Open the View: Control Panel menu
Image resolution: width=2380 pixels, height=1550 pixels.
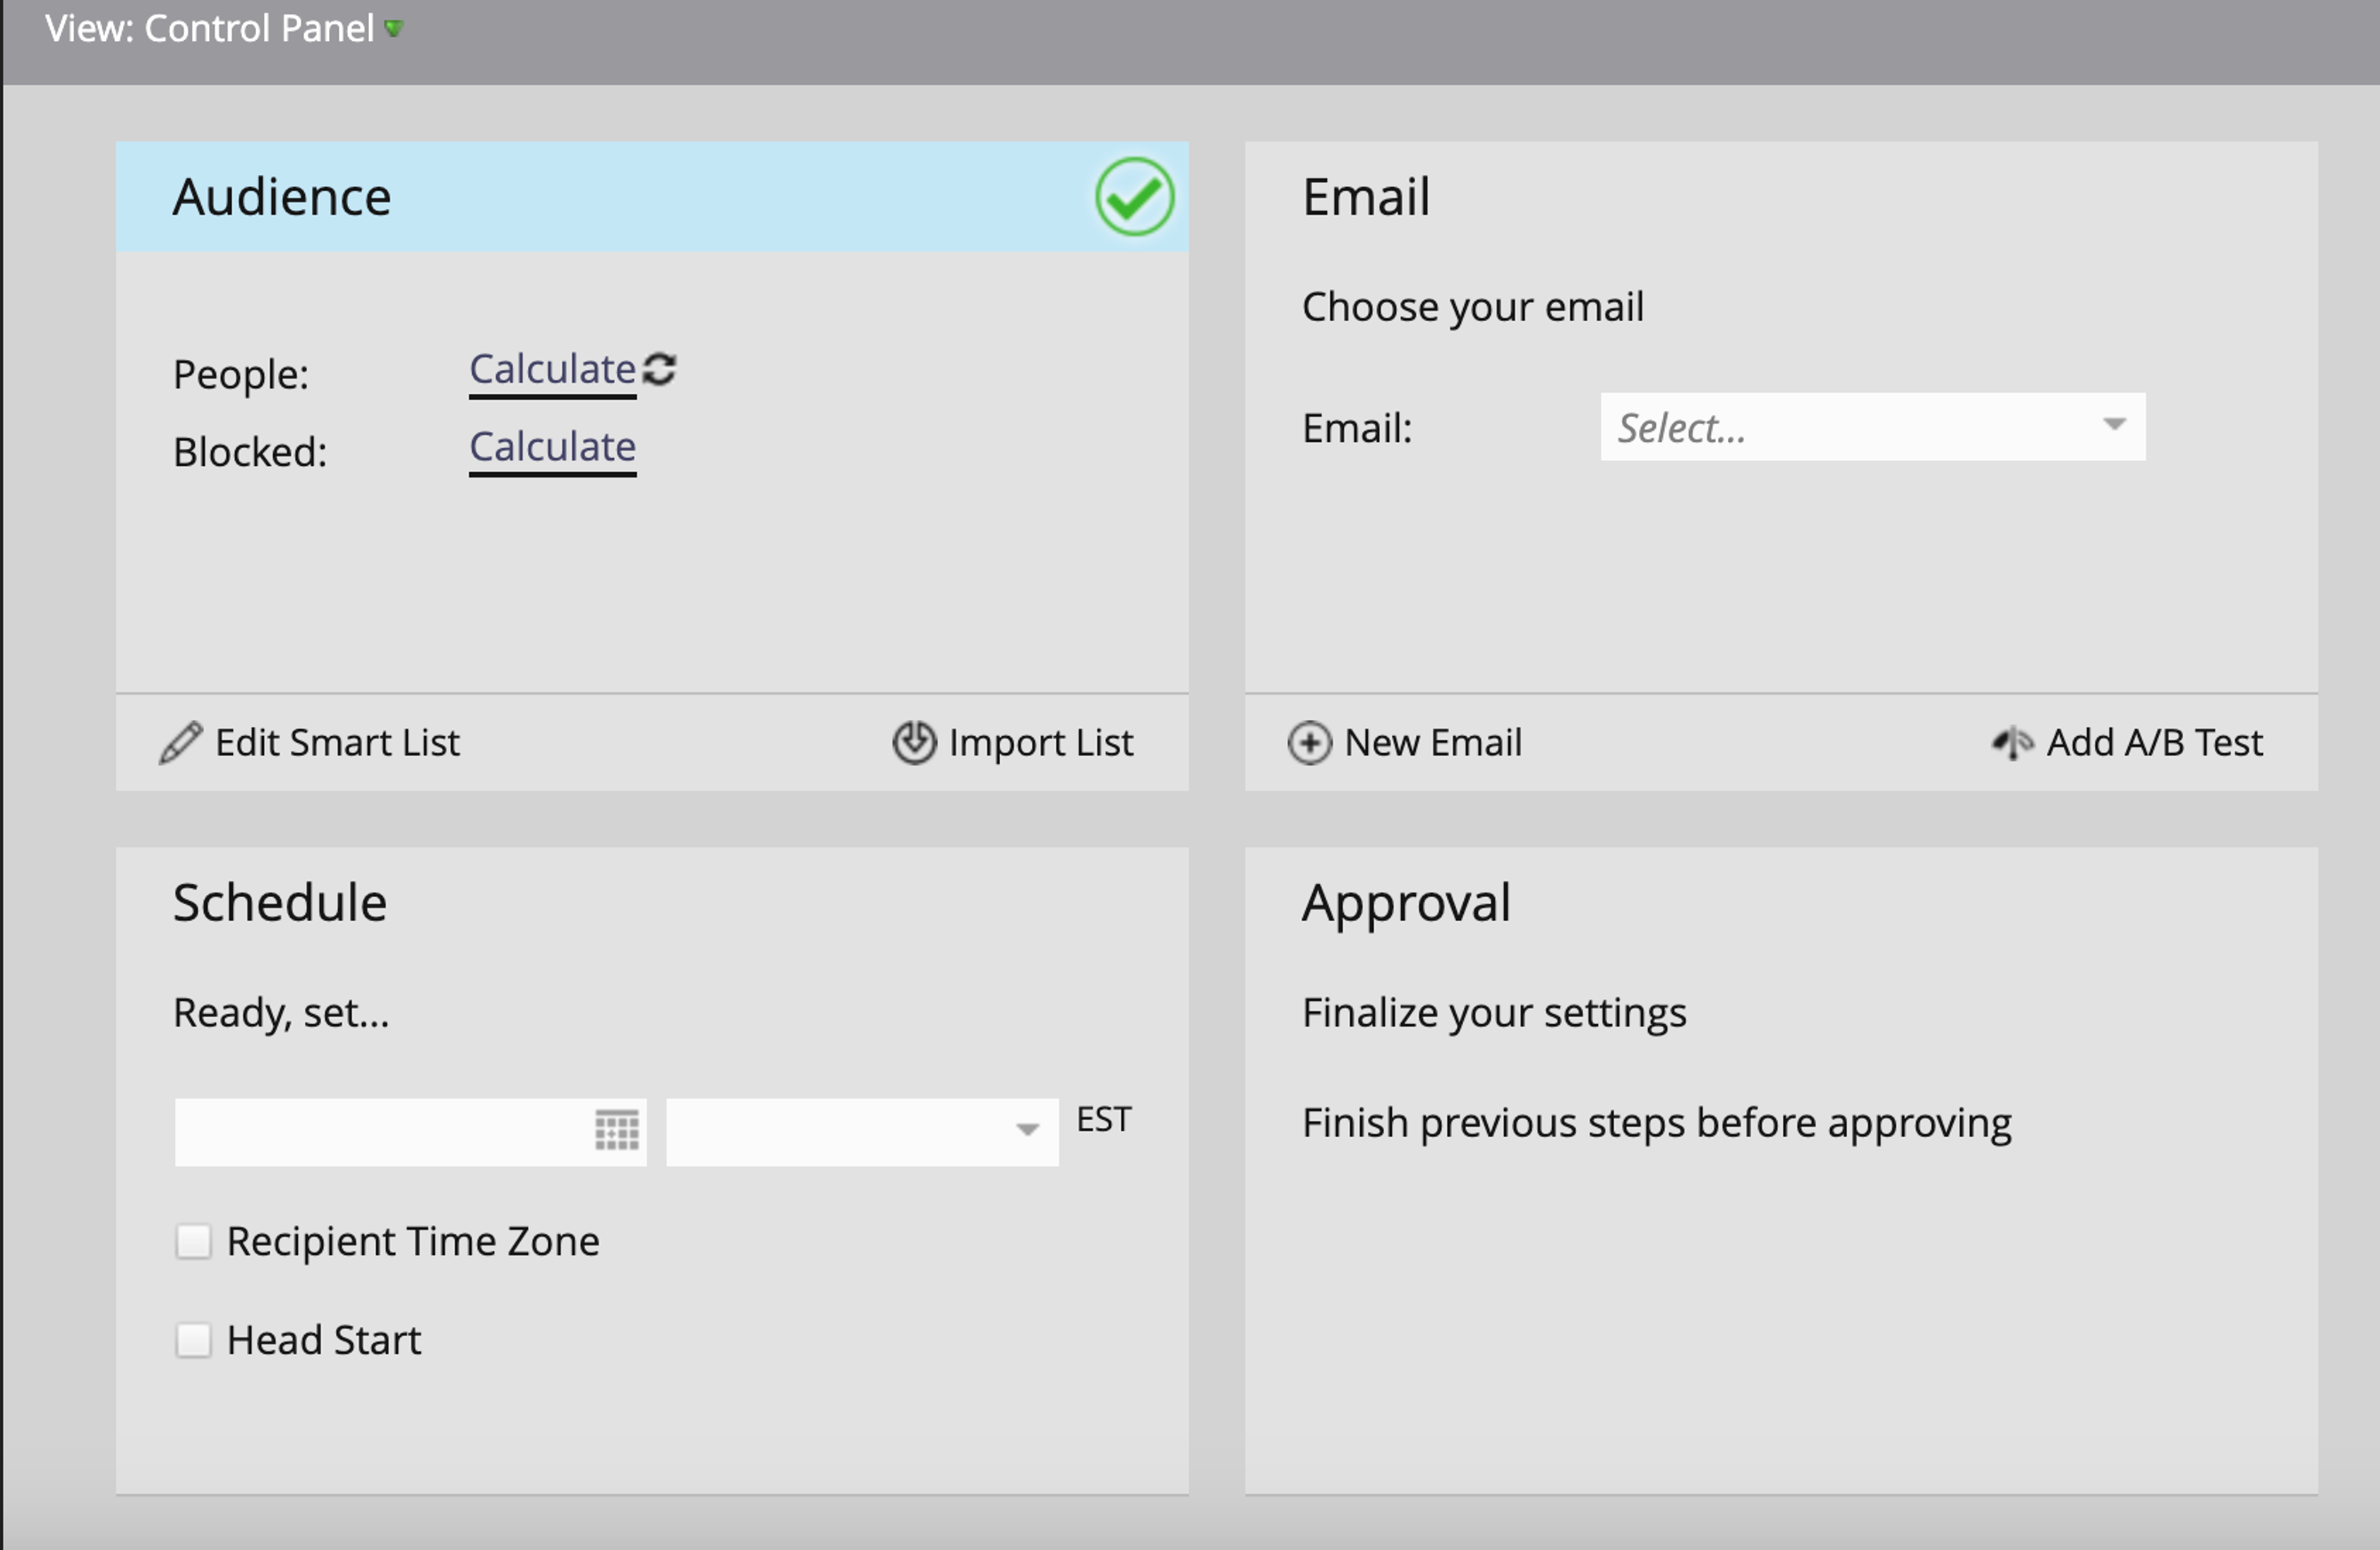click(210, 29)
